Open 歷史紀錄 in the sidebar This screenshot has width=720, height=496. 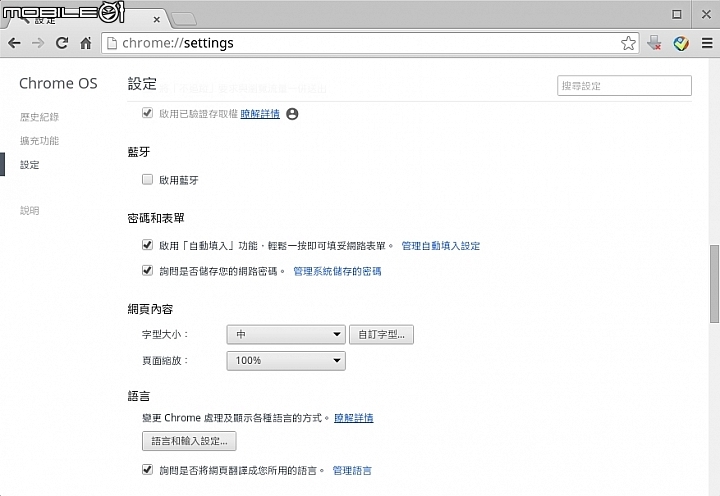point(39,117)
